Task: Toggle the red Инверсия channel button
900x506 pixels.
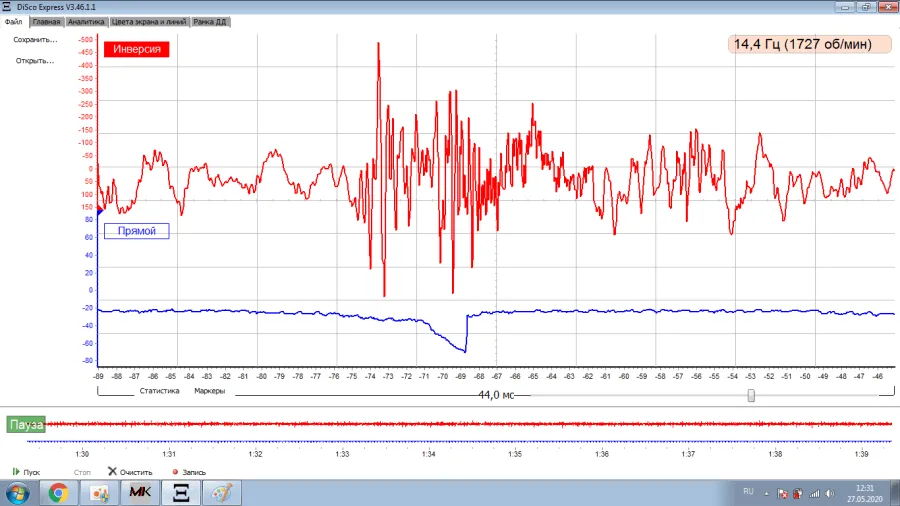Action: coord(137,49)
